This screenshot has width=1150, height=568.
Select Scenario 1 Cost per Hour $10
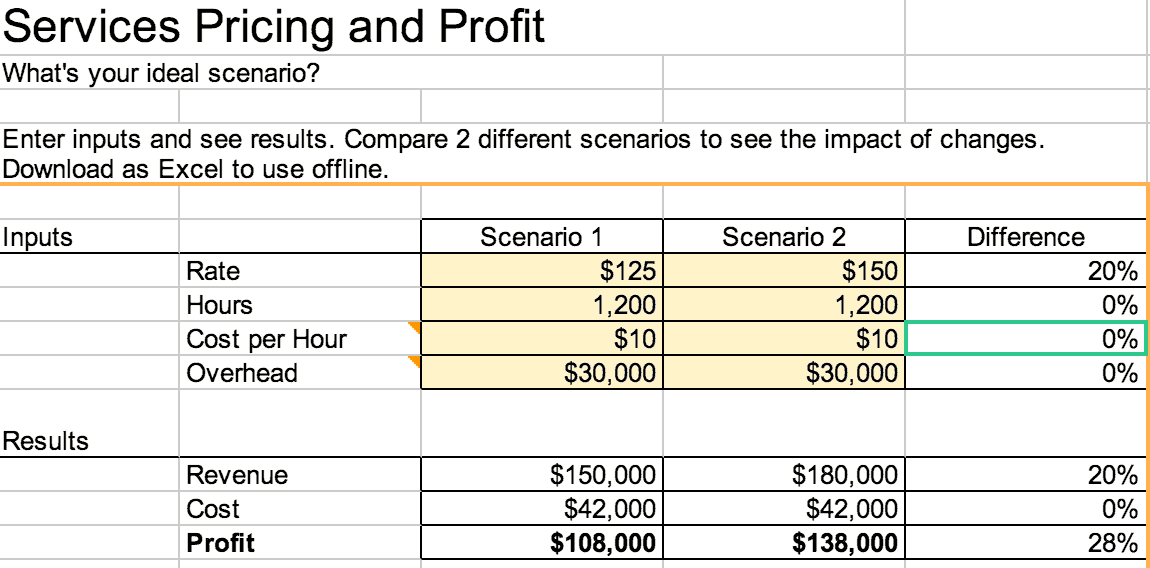pos(542,338)
